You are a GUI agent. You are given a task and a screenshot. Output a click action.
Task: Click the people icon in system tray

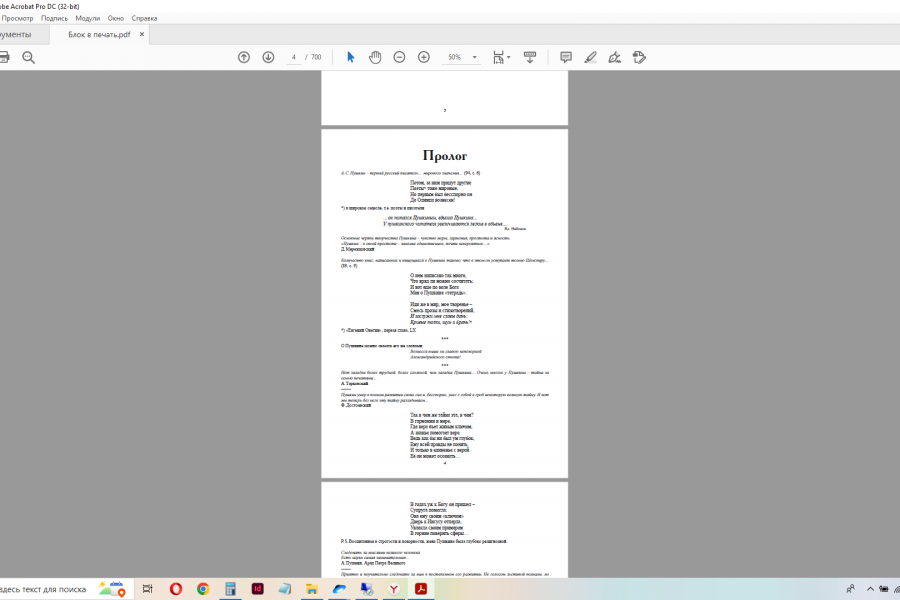click(x=851, y=589)
